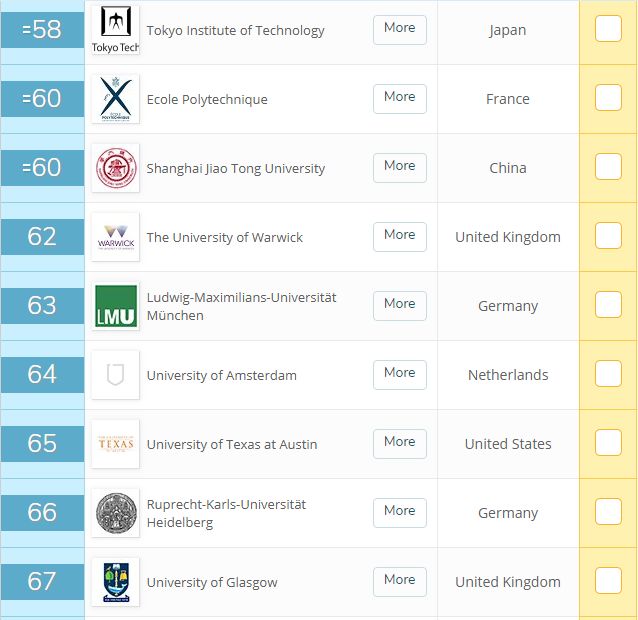
Task: Click the University of Glasgow crest
Action: 115,582
